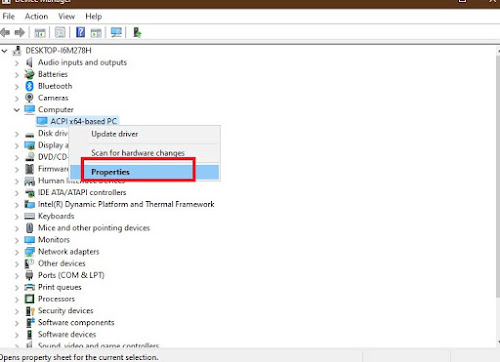Click the Properties sheet toolbar icon

click(x=60, y=33)
